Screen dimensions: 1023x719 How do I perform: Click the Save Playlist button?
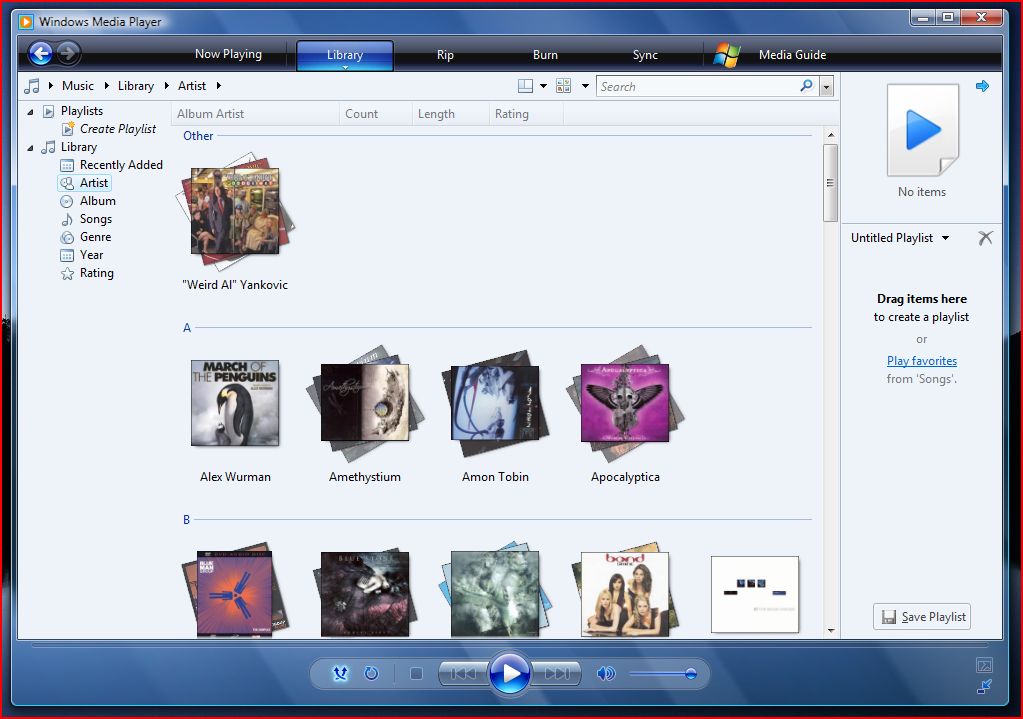click(922, 617)
